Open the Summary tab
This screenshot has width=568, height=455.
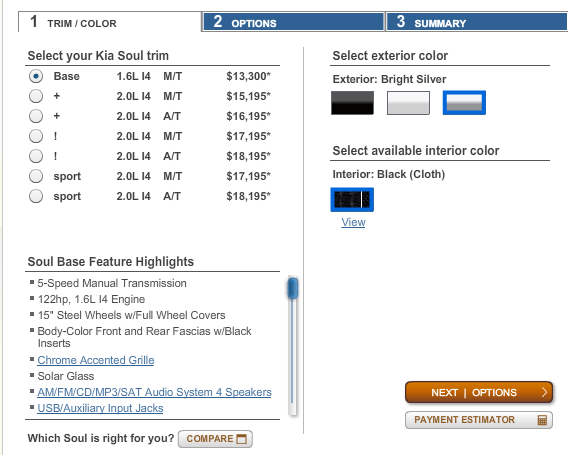[477, 22]
